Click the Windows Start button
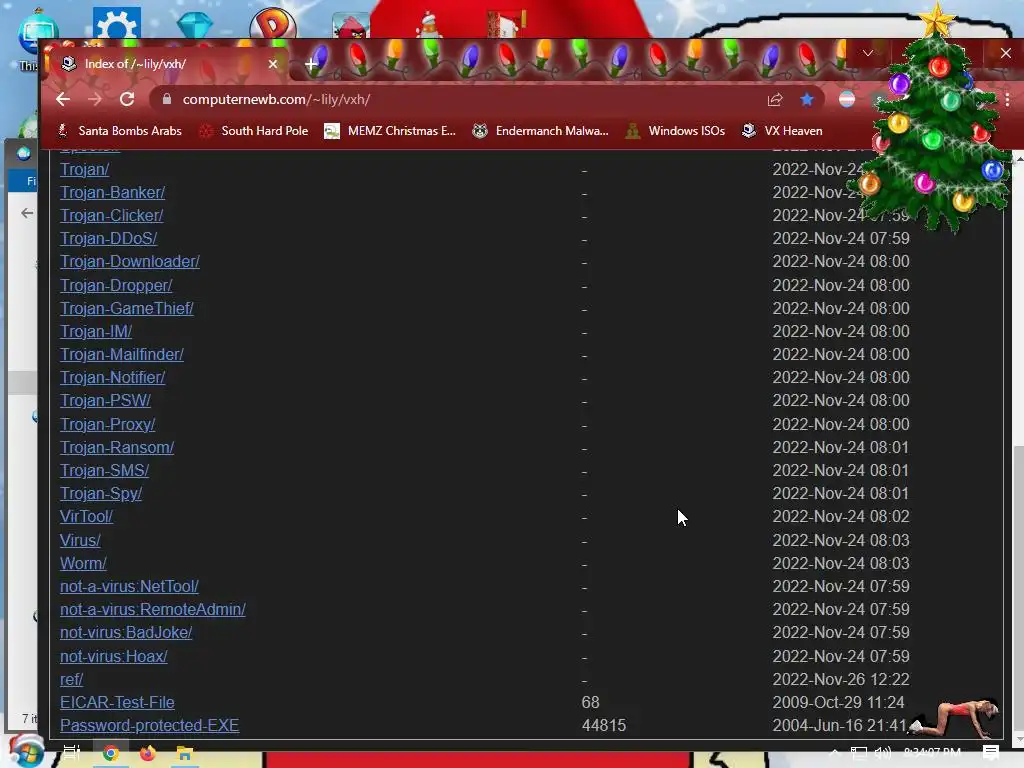 click(26, 752)
